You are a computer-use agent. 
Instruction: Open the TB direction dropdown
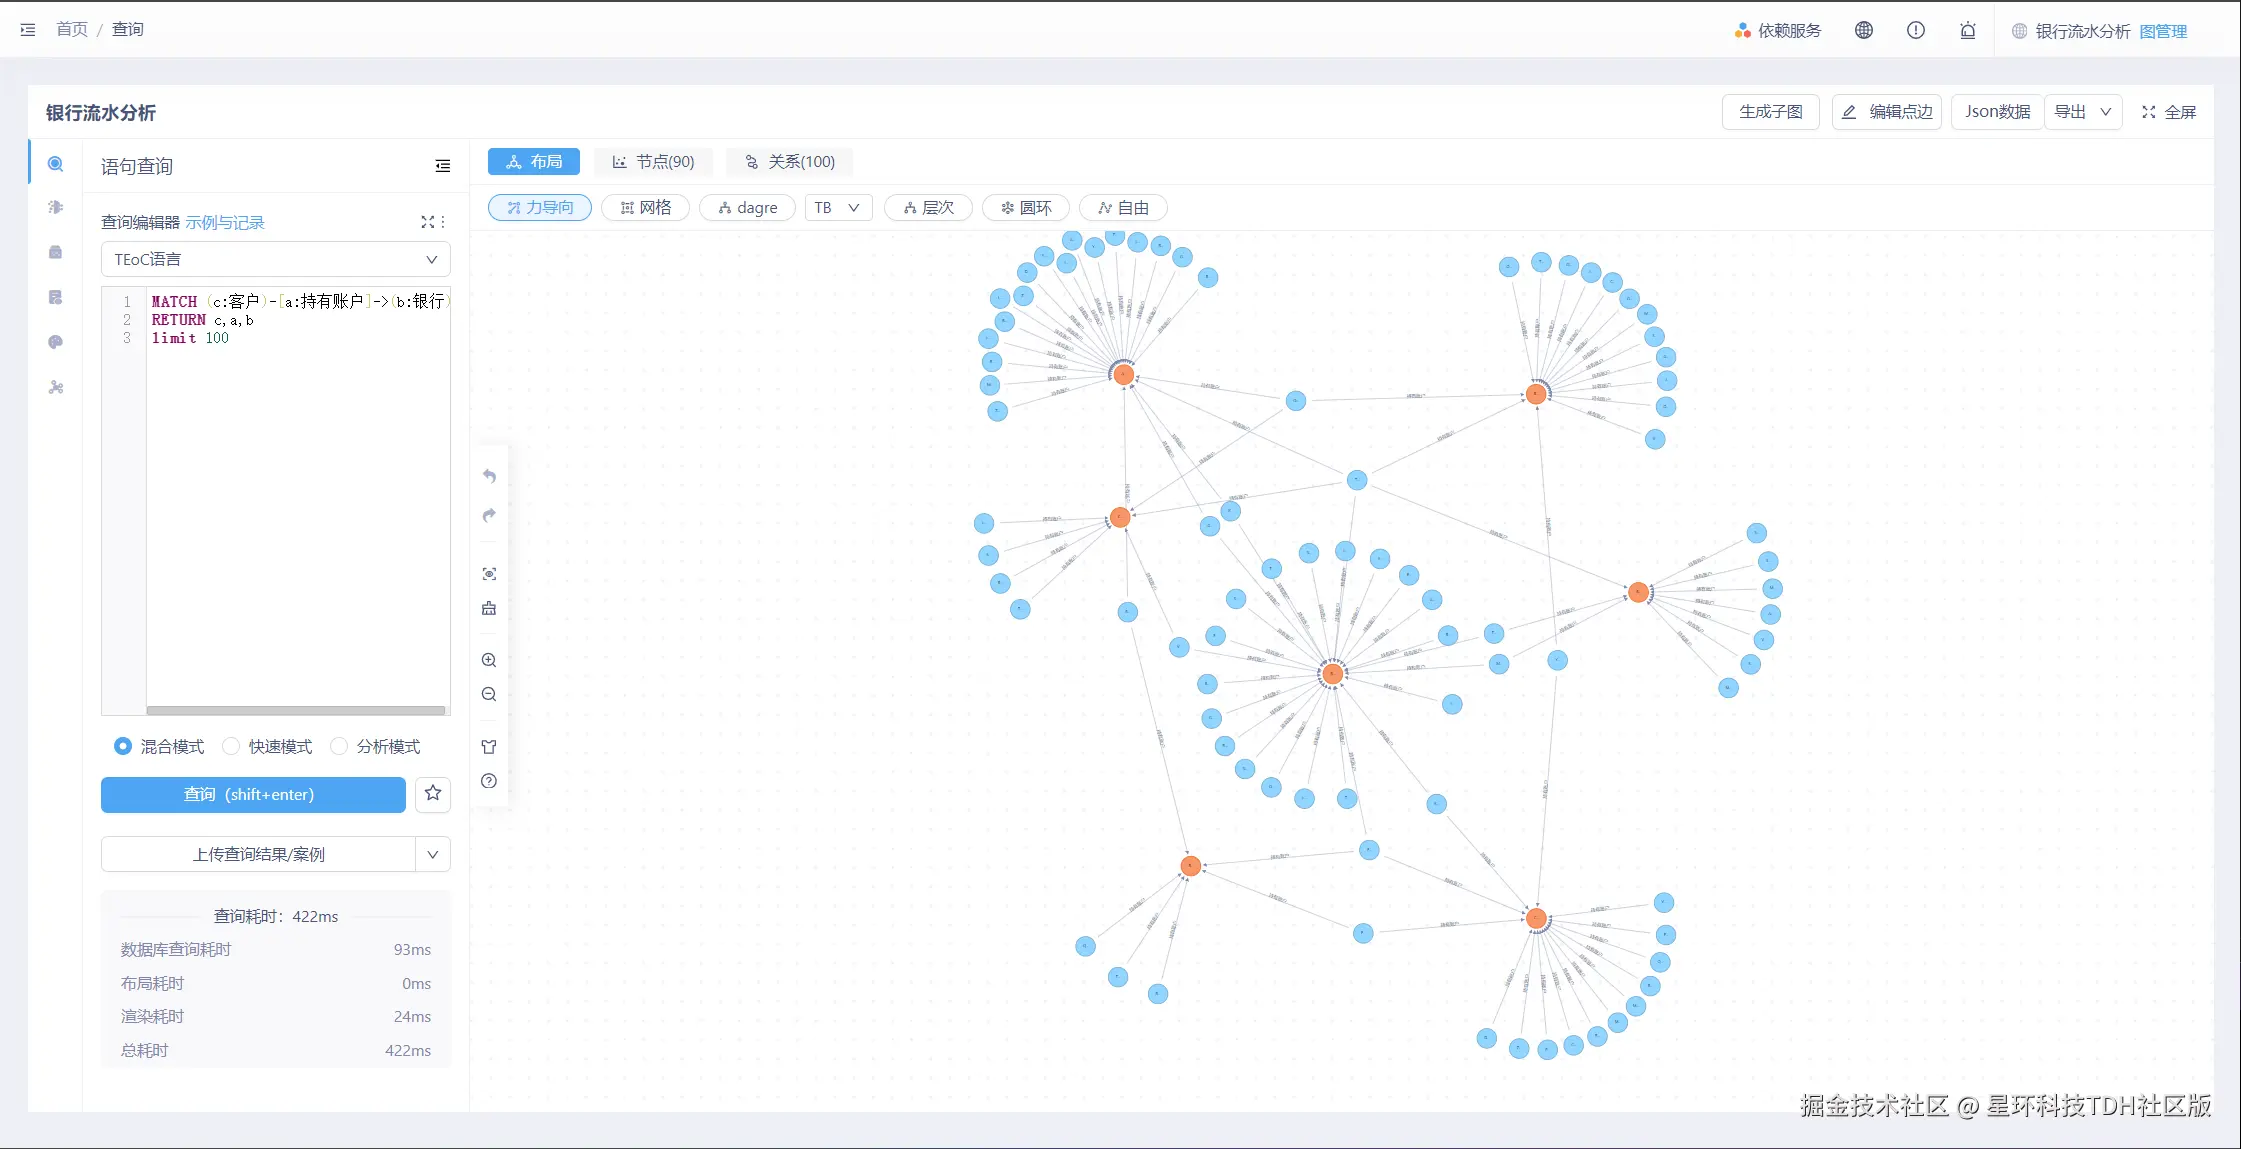coord(837,207)
